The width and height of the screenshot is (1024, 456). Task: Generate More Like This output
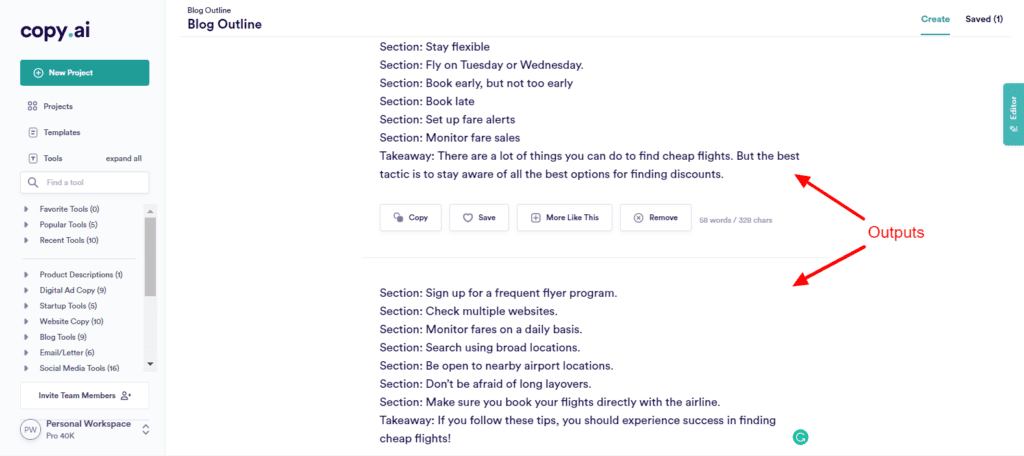[564, 217]
